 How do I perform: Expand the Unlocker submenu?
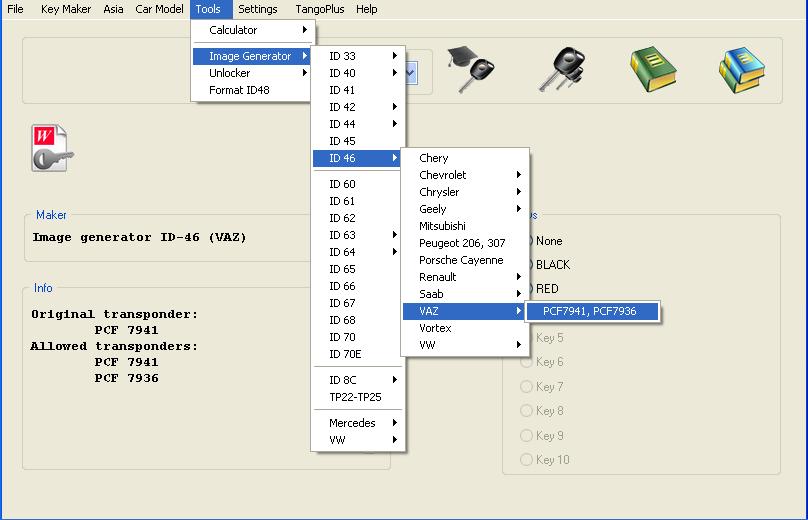pyautogui.click(x=252, y=73)
